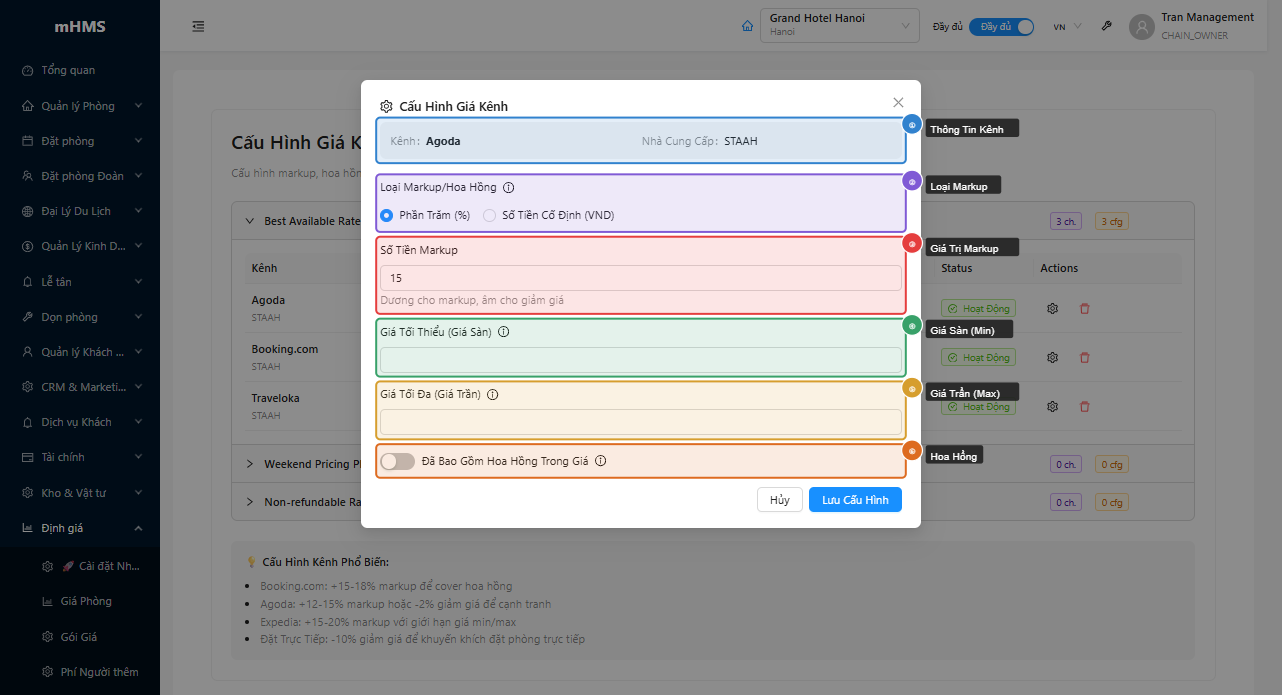The width and height of the screenshot is (1282, 695).
Task: Click the Tran Management profile avatar
Action: pyautogui.click(x=1141, y=26)
